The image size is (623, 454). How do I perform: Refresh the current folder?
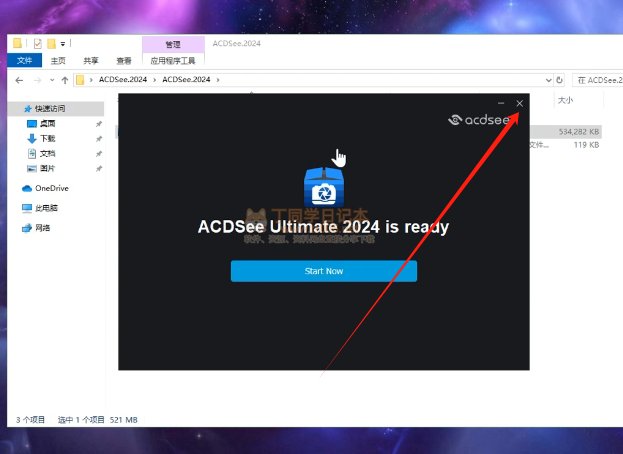tap(559, 80)
